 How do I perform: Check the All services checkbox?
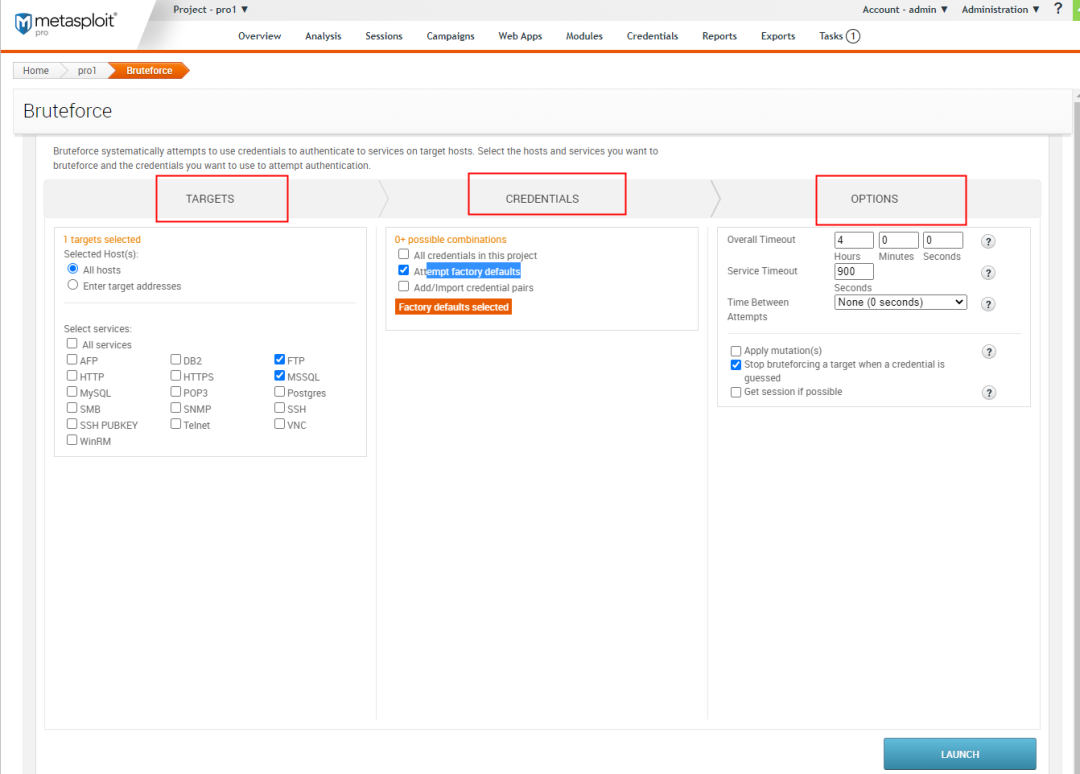pos(72,343)
